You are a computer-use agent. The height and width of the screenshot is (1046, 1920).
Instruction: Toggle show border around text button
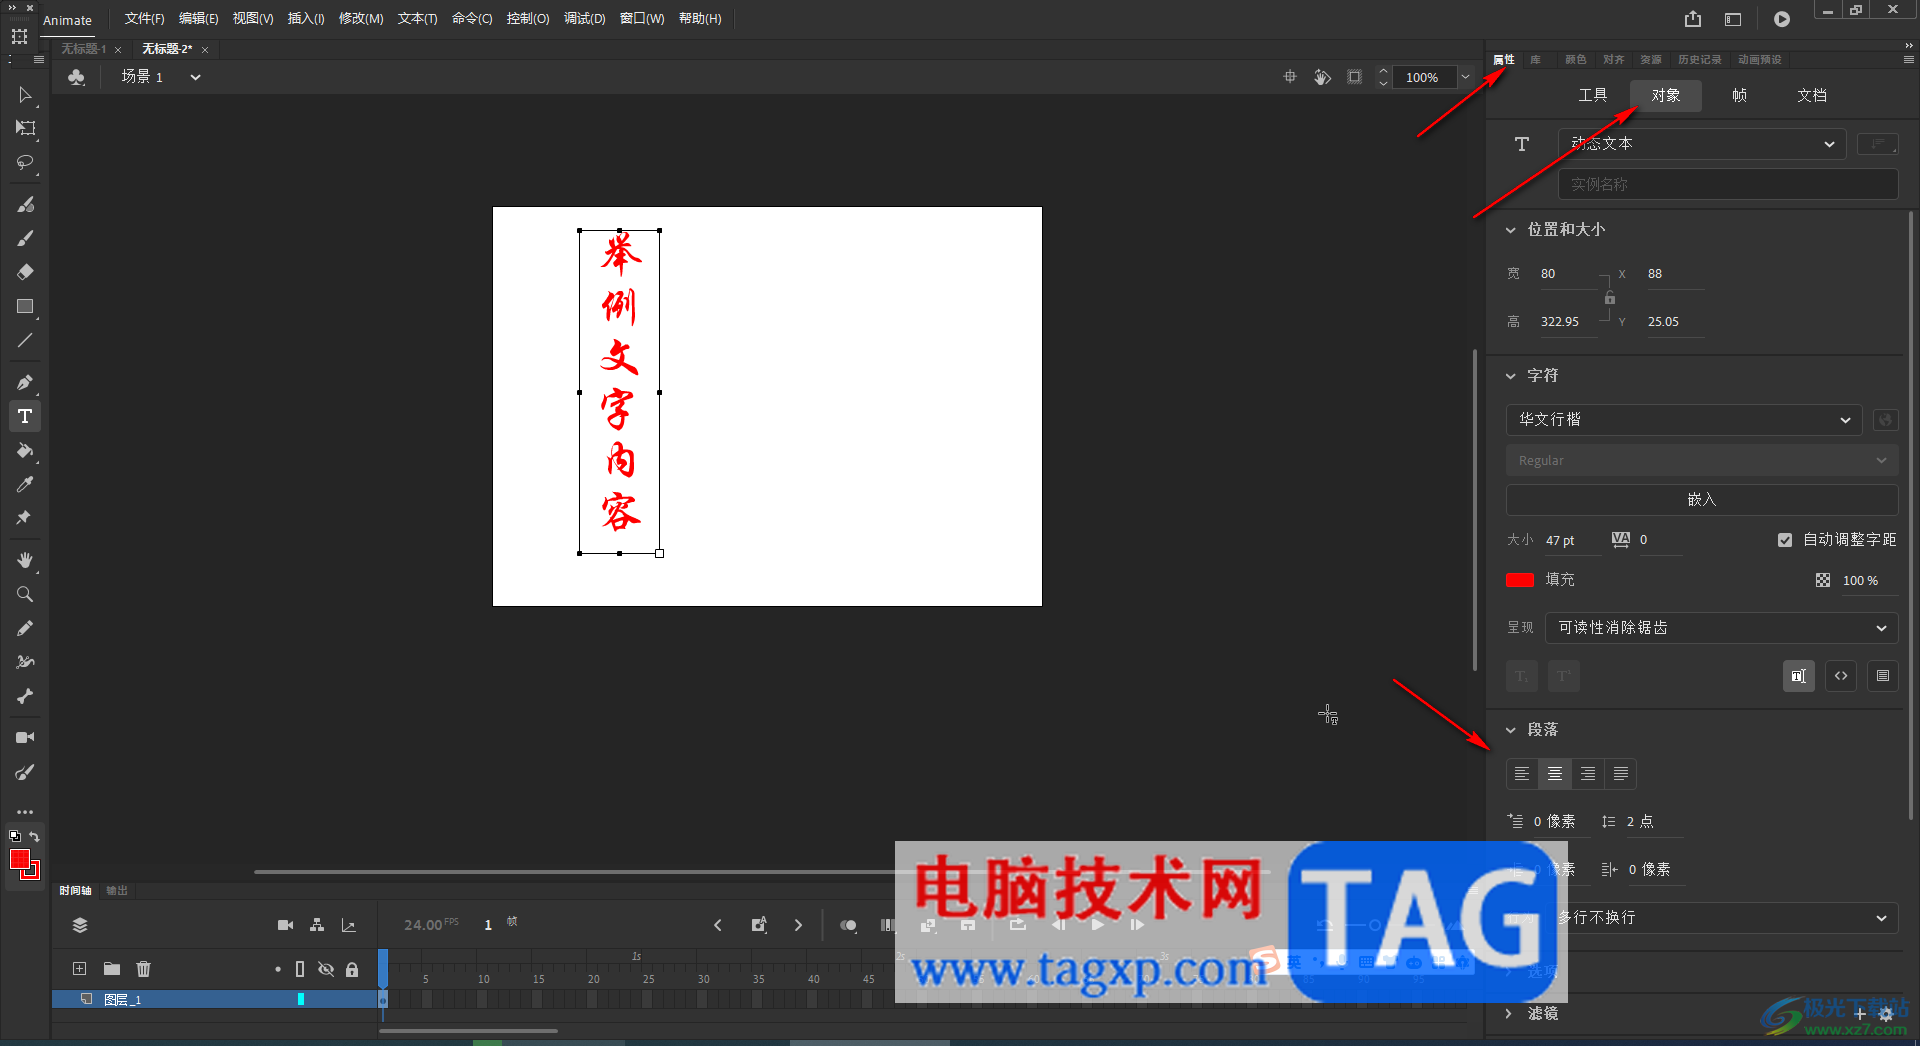(x=1883, y=676)
